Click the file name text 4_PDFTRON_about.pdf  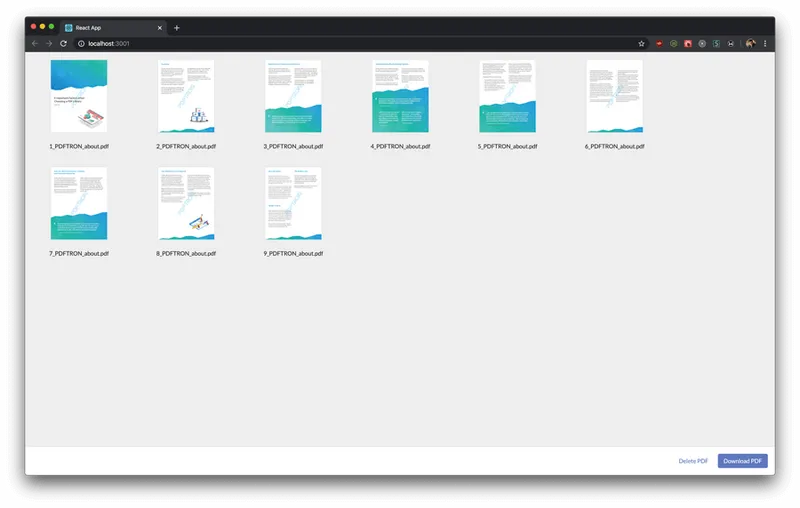401,146
